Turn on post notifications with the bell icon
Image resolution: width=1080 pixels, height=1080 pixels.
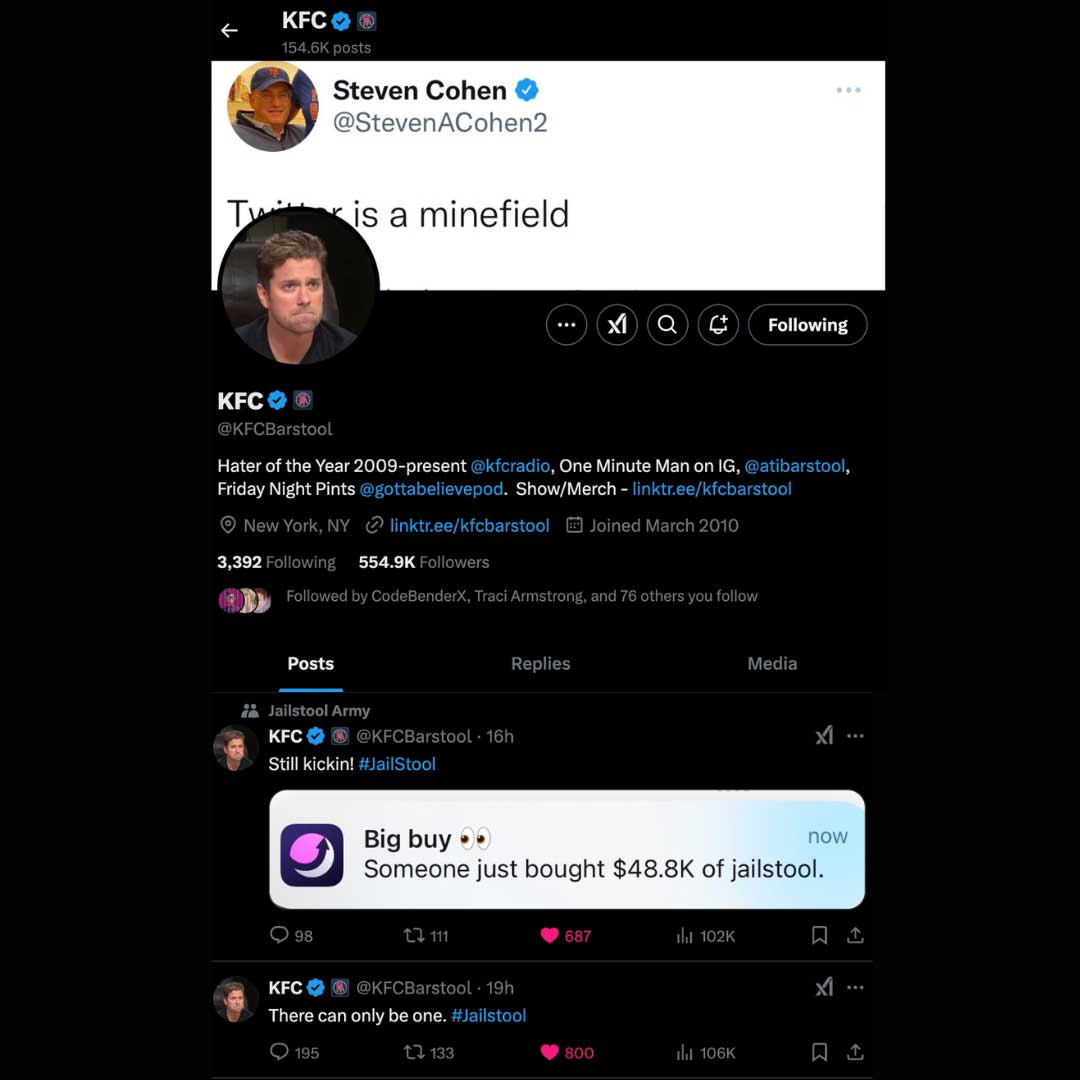click(x=718, y=325)
